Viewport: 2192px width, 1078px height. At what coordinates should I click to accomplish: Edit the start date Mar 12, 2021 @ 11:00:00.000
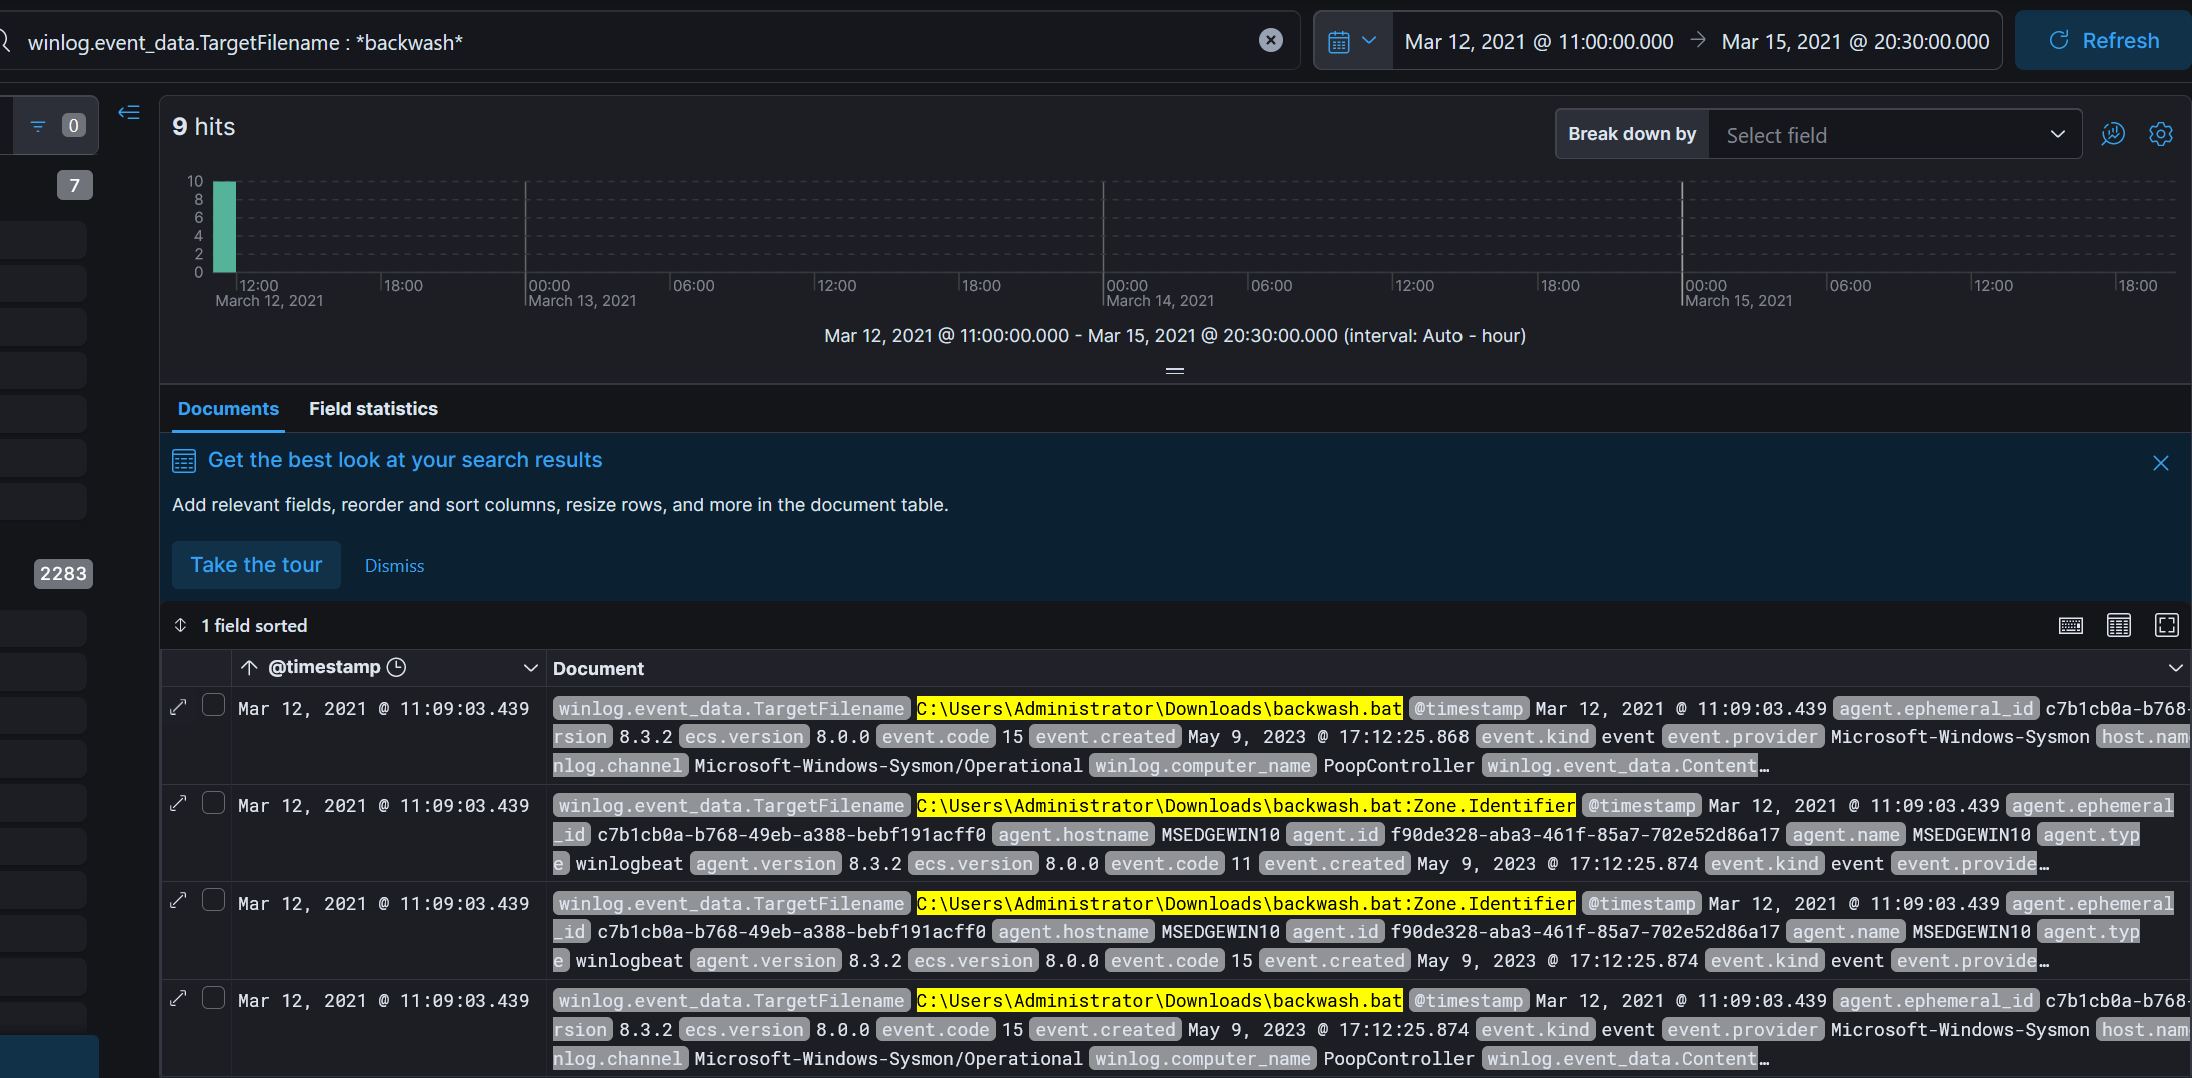1539,41
